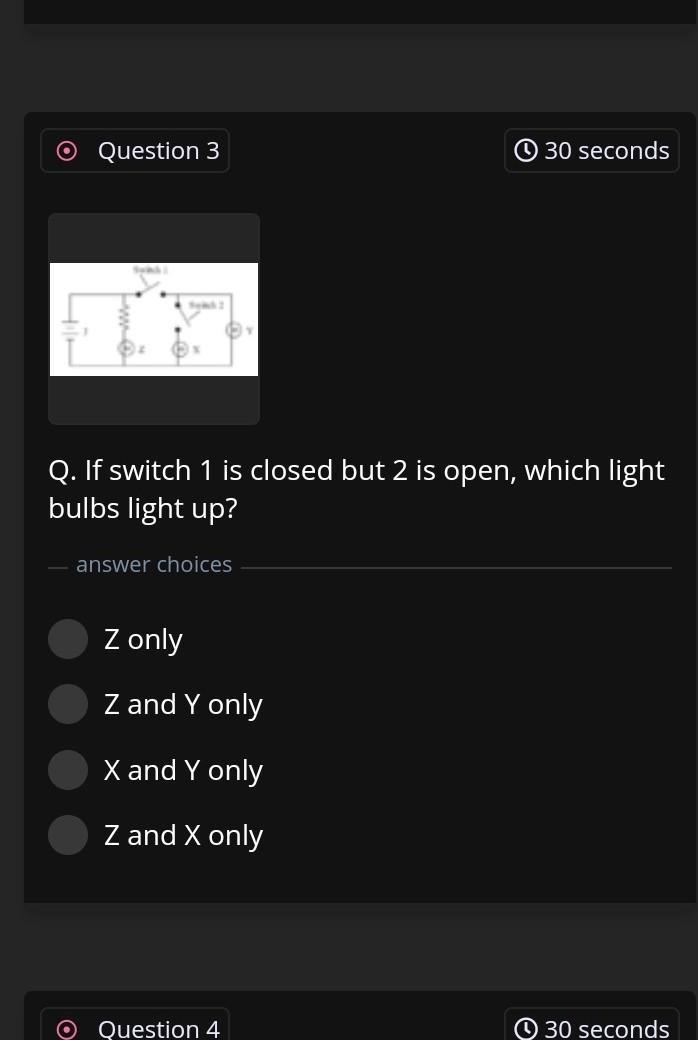The height and width of the screenshot is (1040, 698).
Task: Select the "Z only" radio button
Action: (x=68, y=639)
